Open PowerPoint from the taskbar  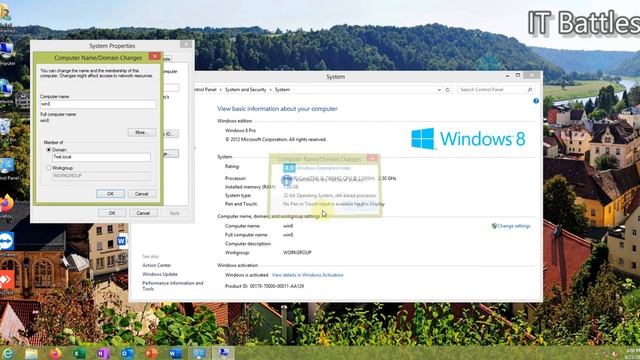pos(151,353)
